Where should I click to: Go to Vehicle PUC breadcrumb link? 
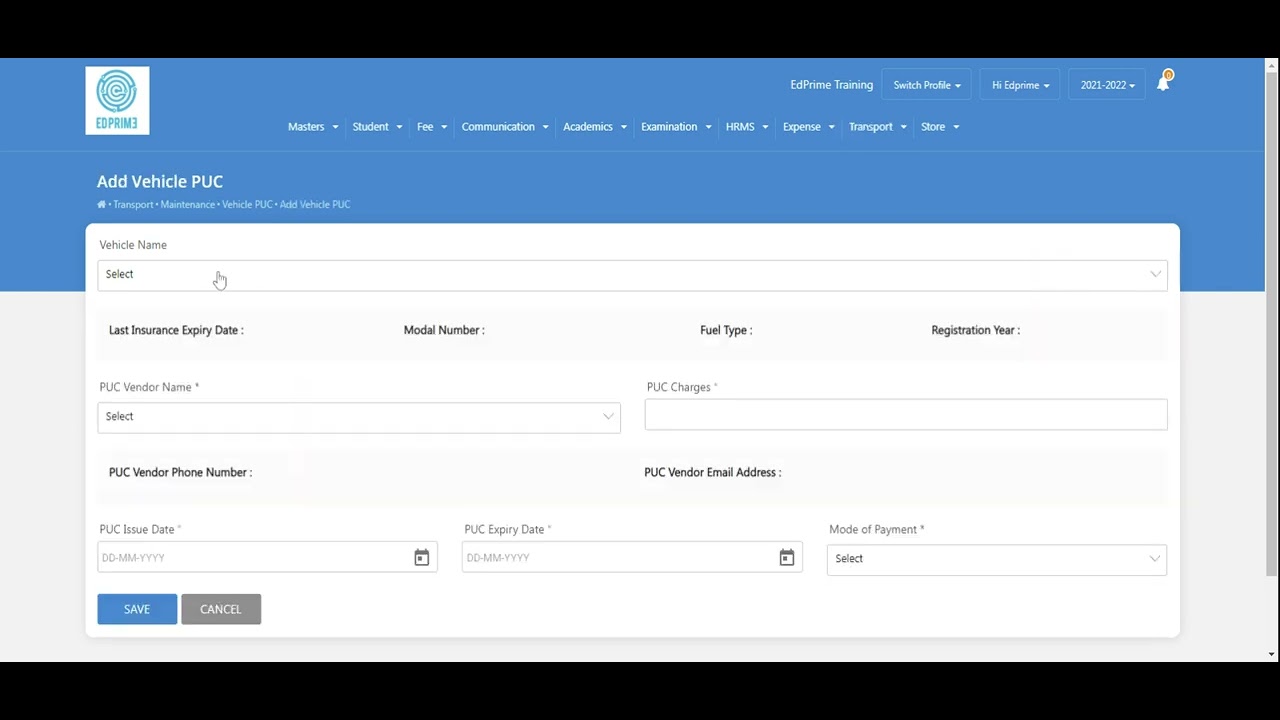tap(247, 204)
